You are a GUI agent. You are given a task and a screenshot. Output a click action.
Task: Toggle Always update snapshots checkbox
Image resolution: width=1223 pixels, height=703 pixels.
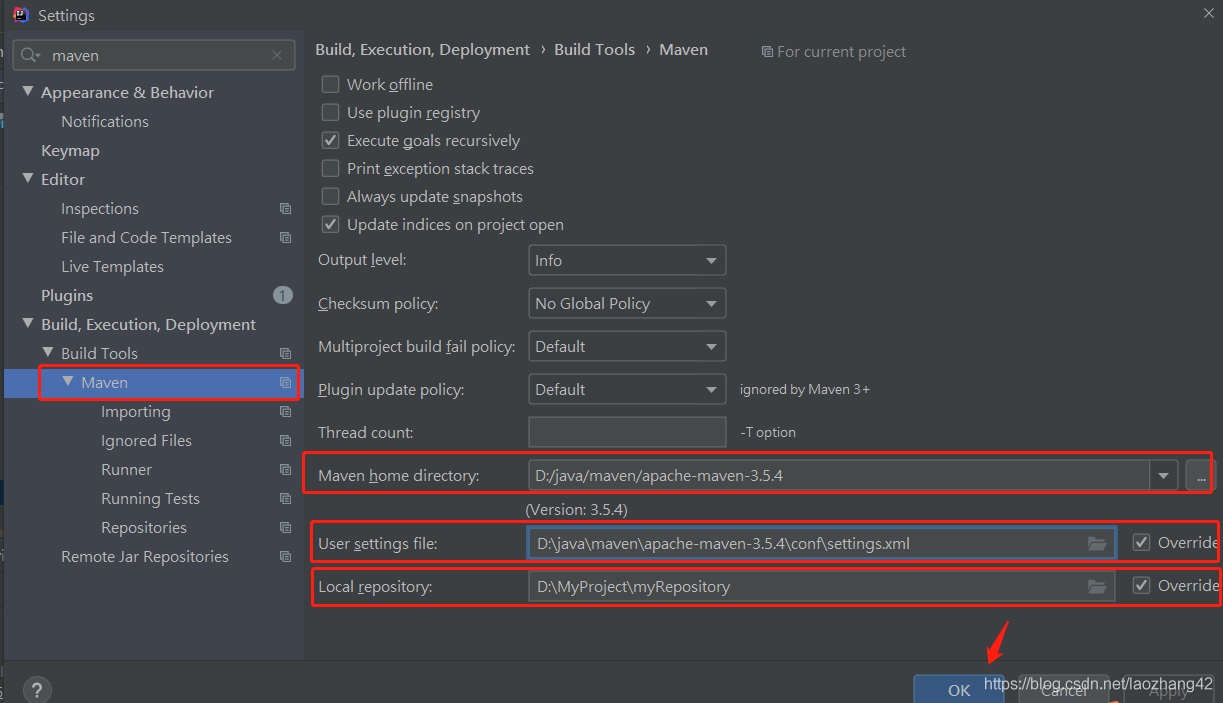330,197
